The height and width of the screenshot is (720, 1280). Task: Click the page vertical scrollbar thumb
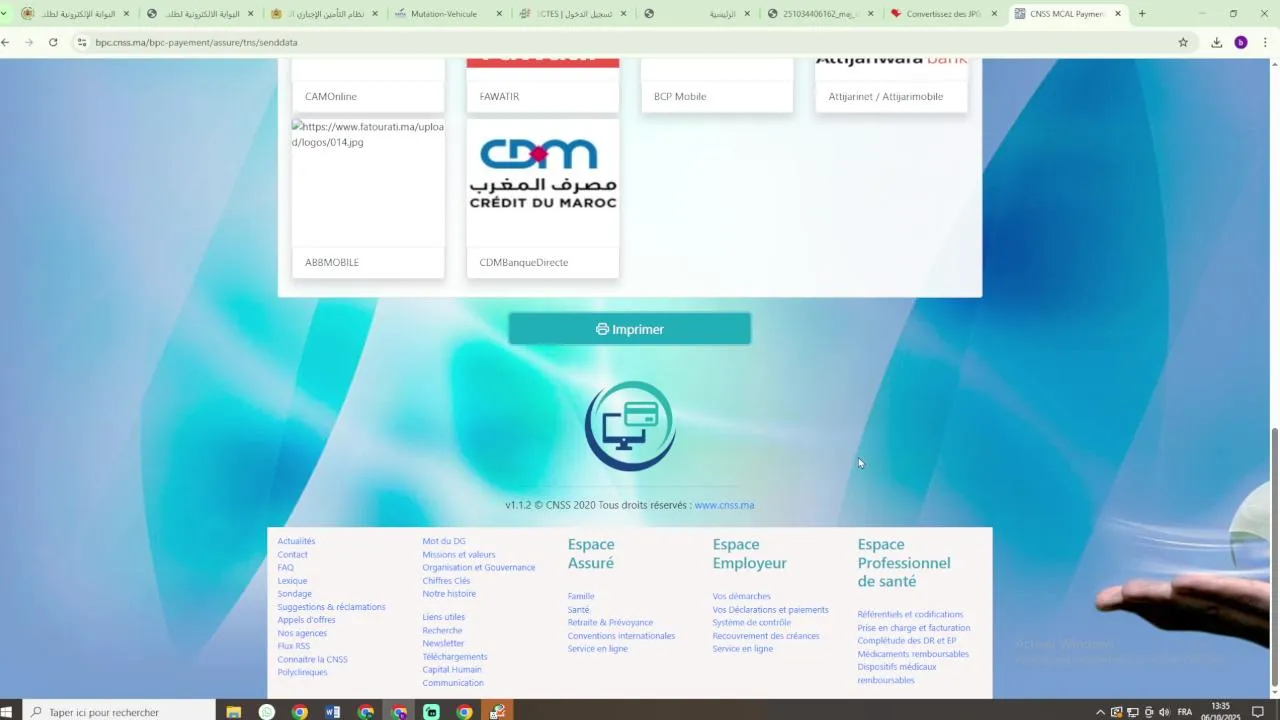1274,558
